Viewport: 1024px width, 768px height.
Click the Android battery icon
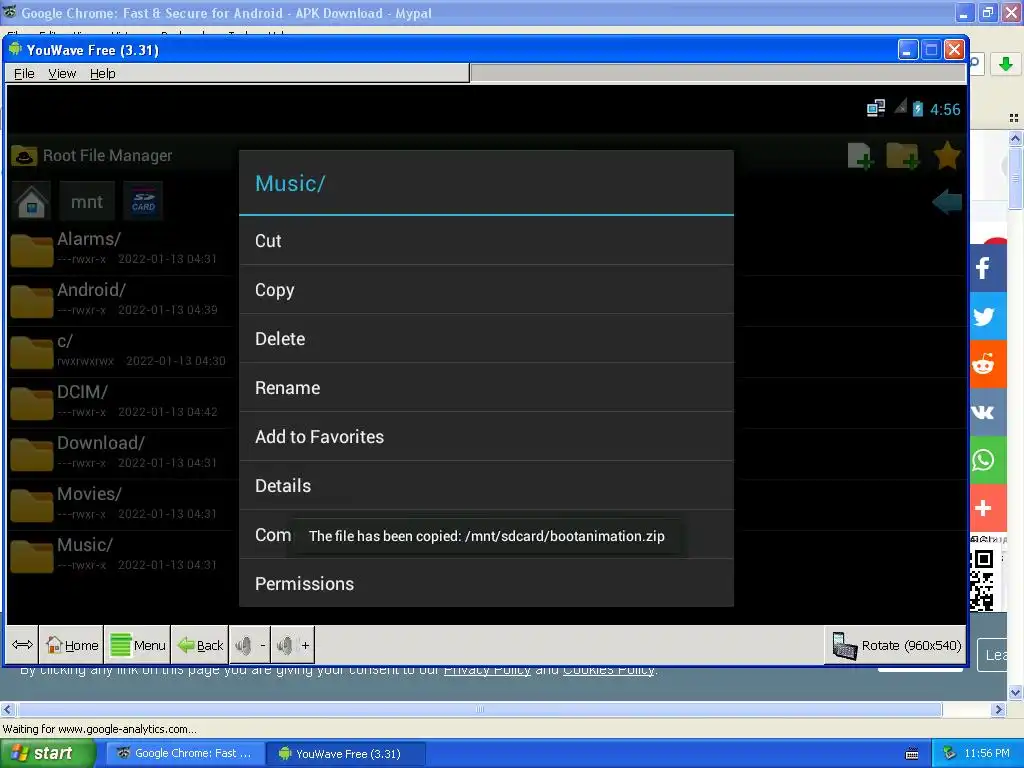[918, 108]
